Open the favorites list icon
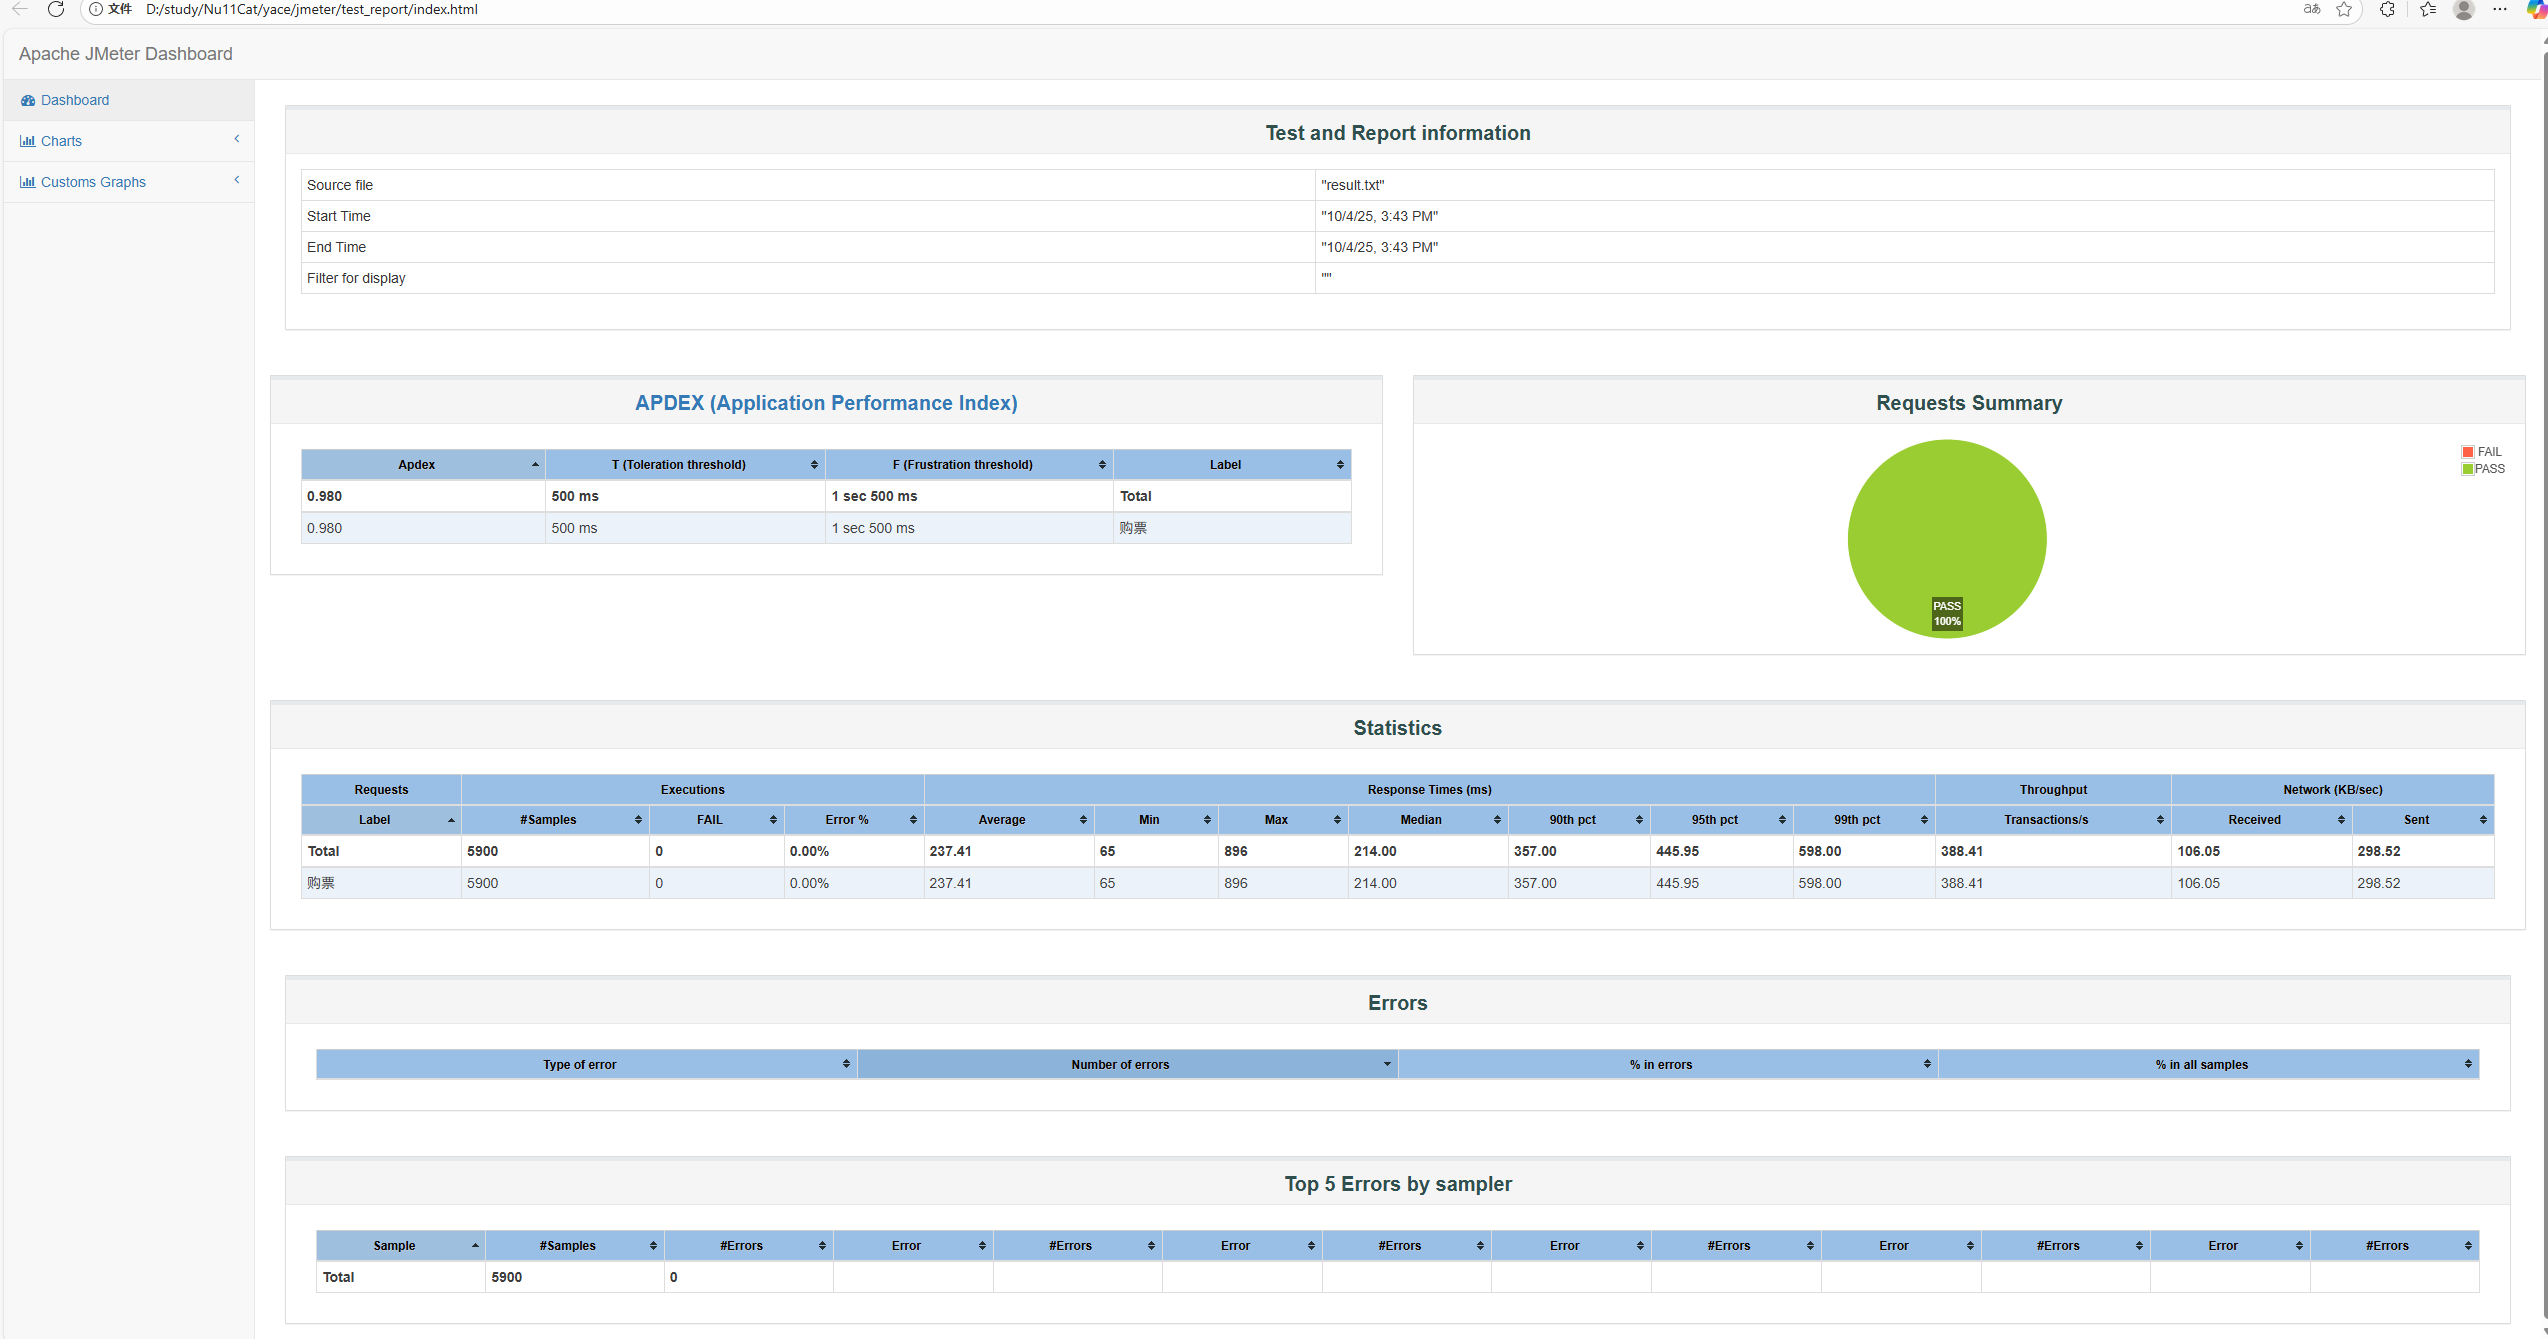 tap(2428, 9)
